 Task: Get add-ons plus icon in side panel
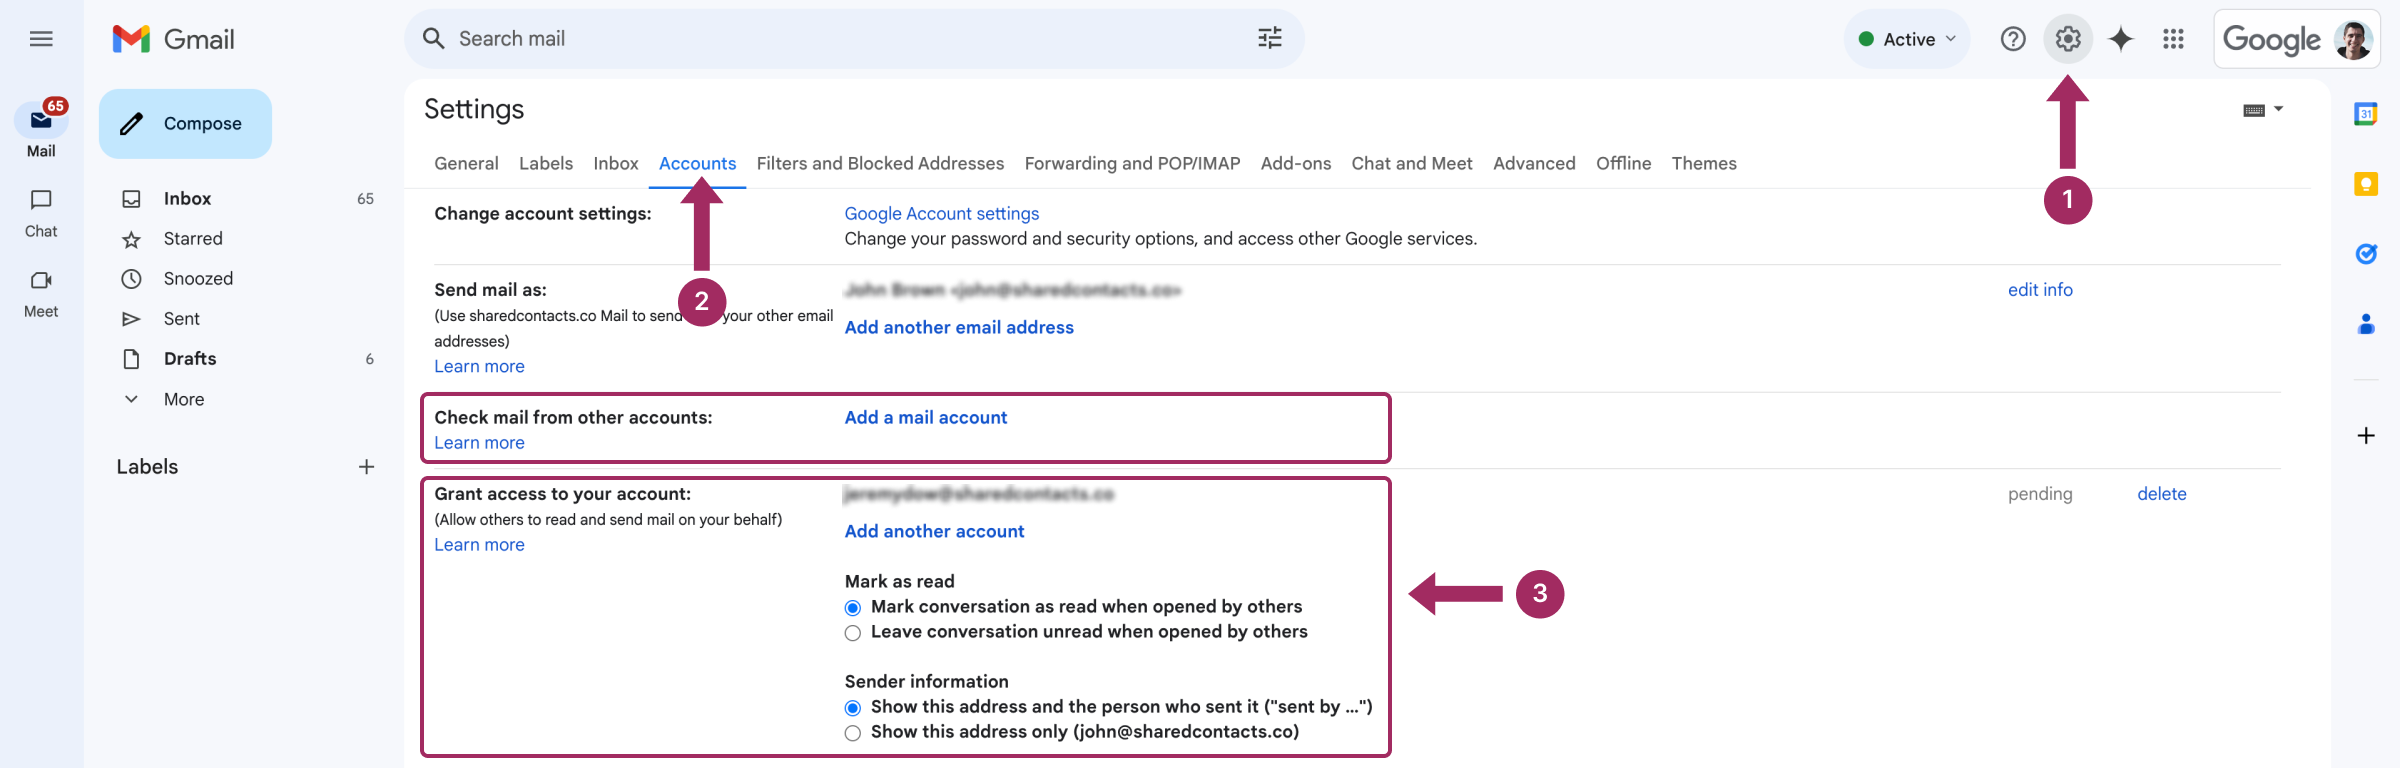(2366, 436)
